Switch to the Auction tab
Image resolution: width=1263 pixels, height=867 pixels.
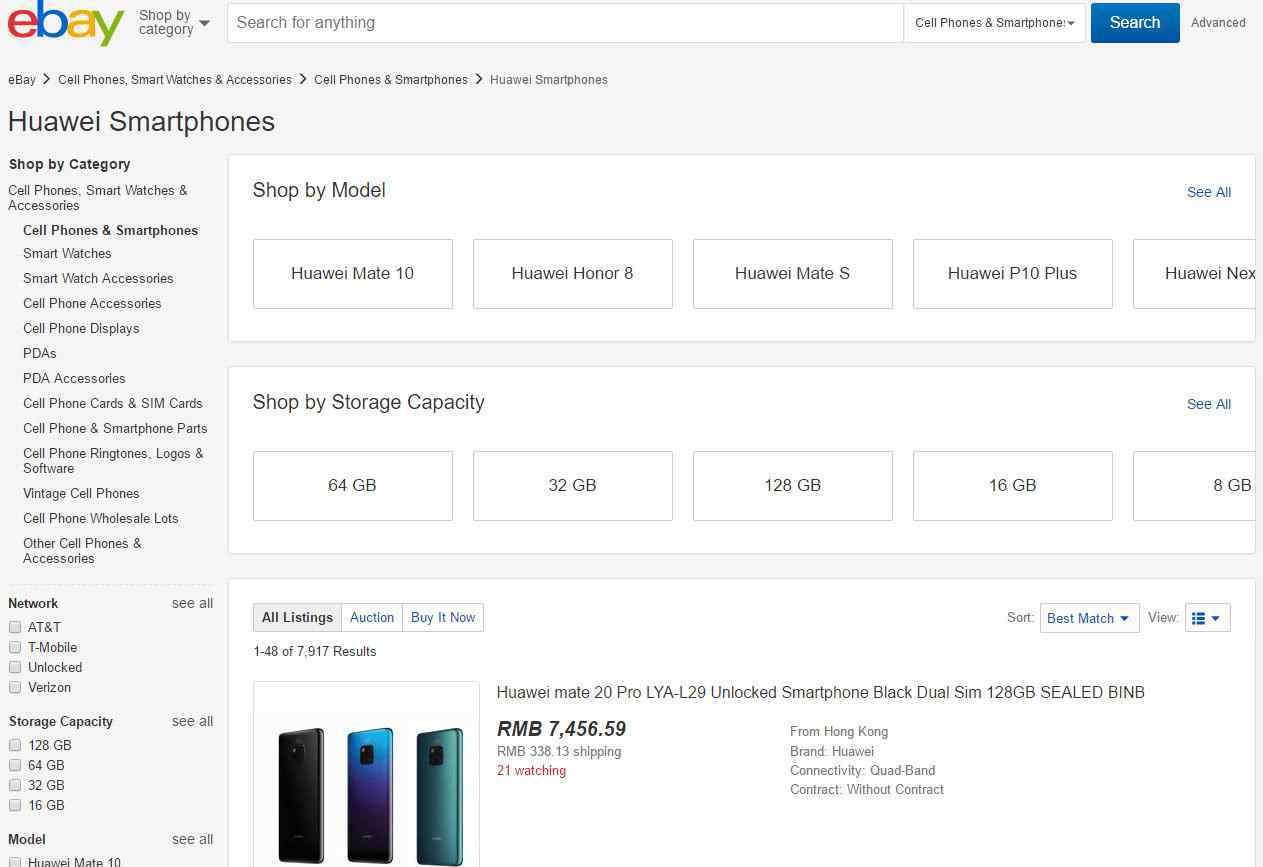[x=372, y=618]
